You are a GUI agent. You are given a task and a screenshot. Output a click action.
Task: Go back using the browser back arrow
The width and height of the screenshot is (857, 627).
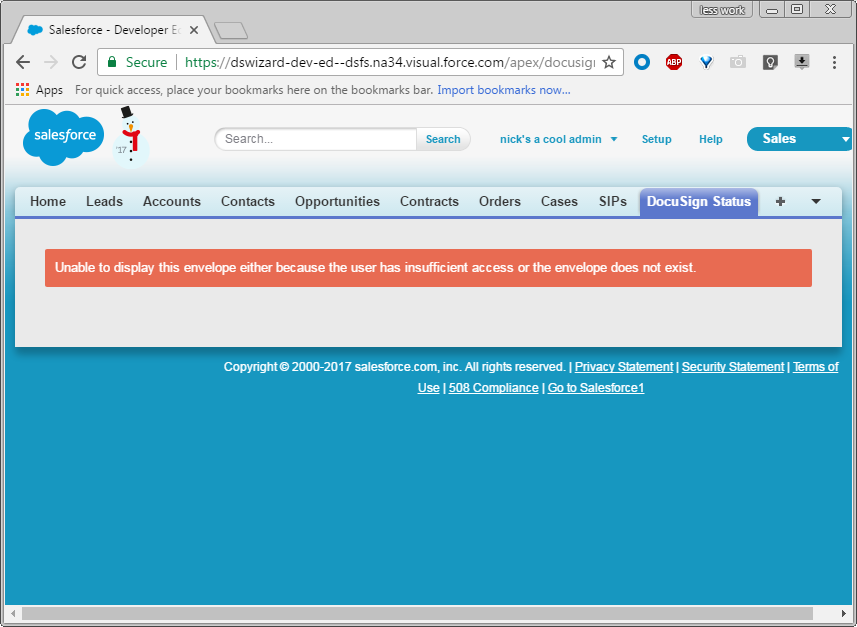[x=23, y=62]
